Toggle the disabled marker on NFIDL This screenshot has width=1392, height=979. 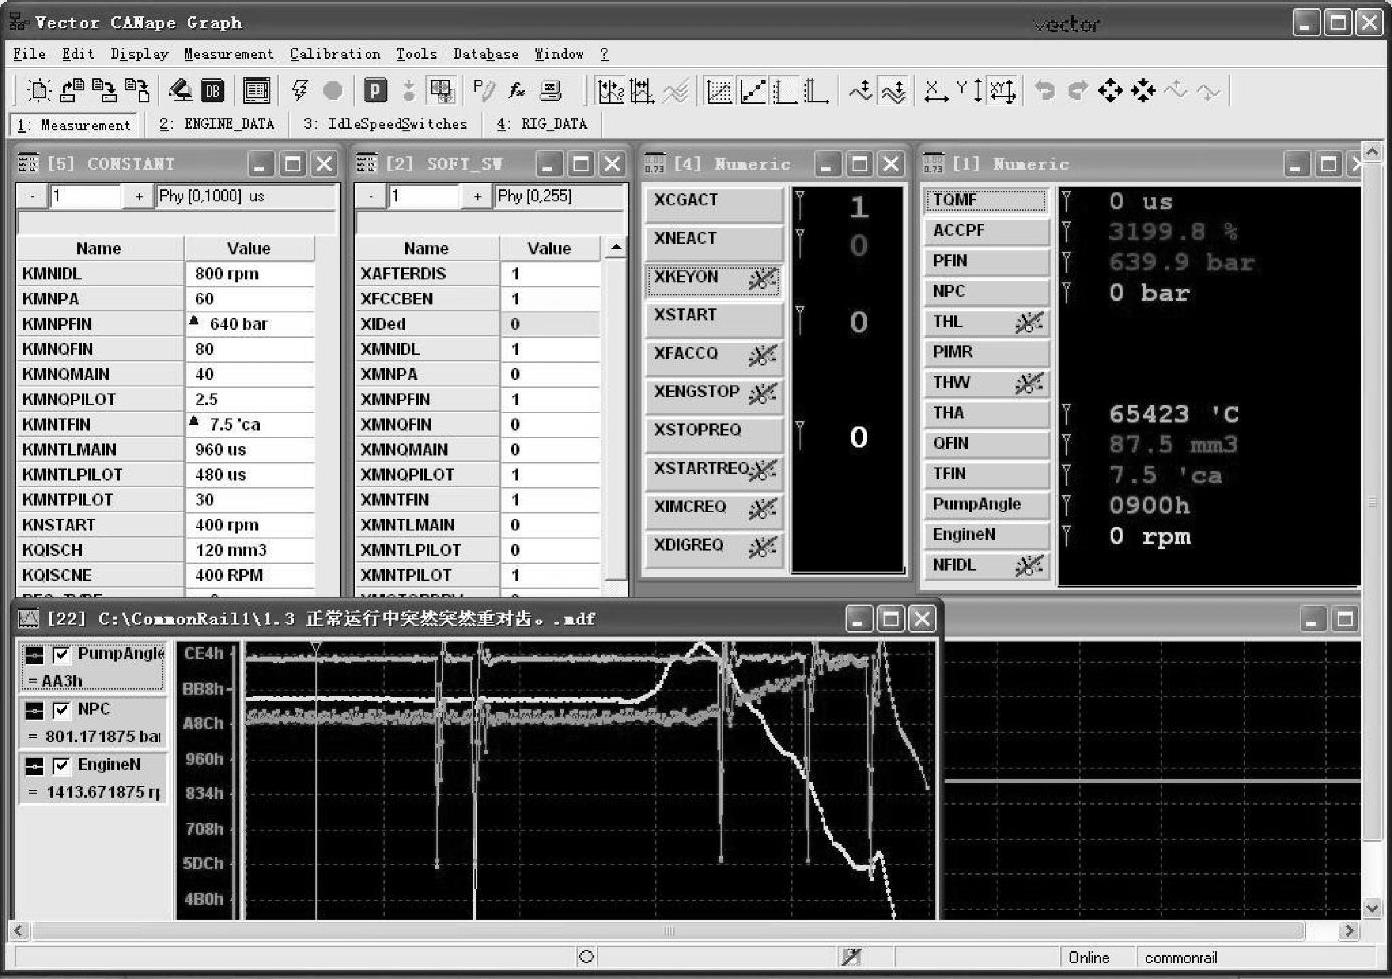[x=1029, y=566]
